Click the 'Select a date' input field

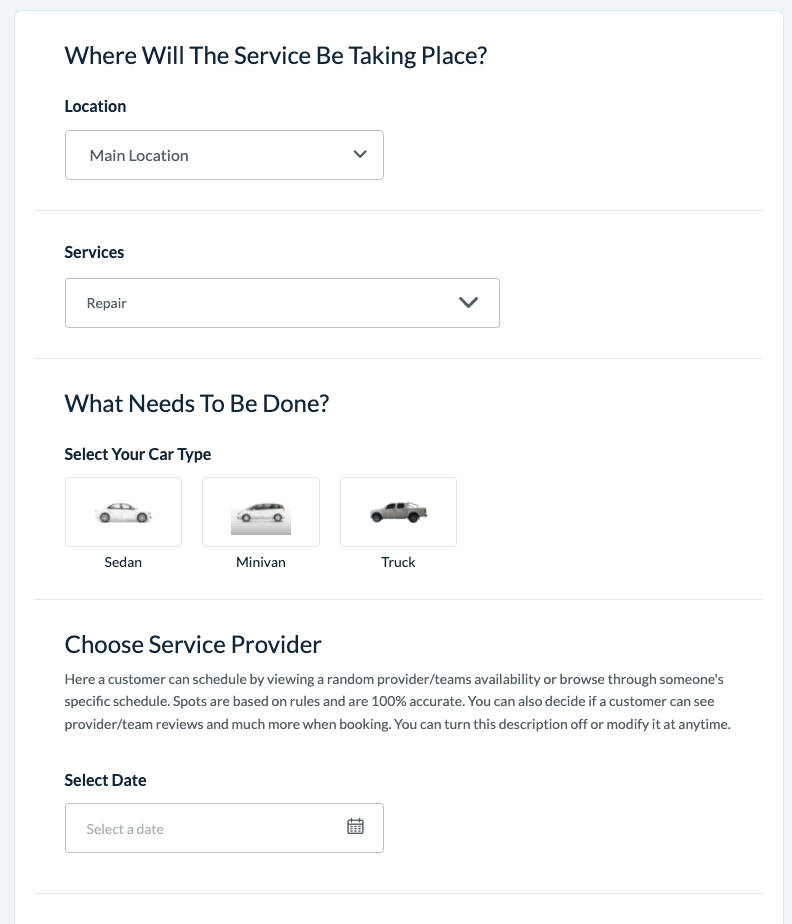pos(200,828)
